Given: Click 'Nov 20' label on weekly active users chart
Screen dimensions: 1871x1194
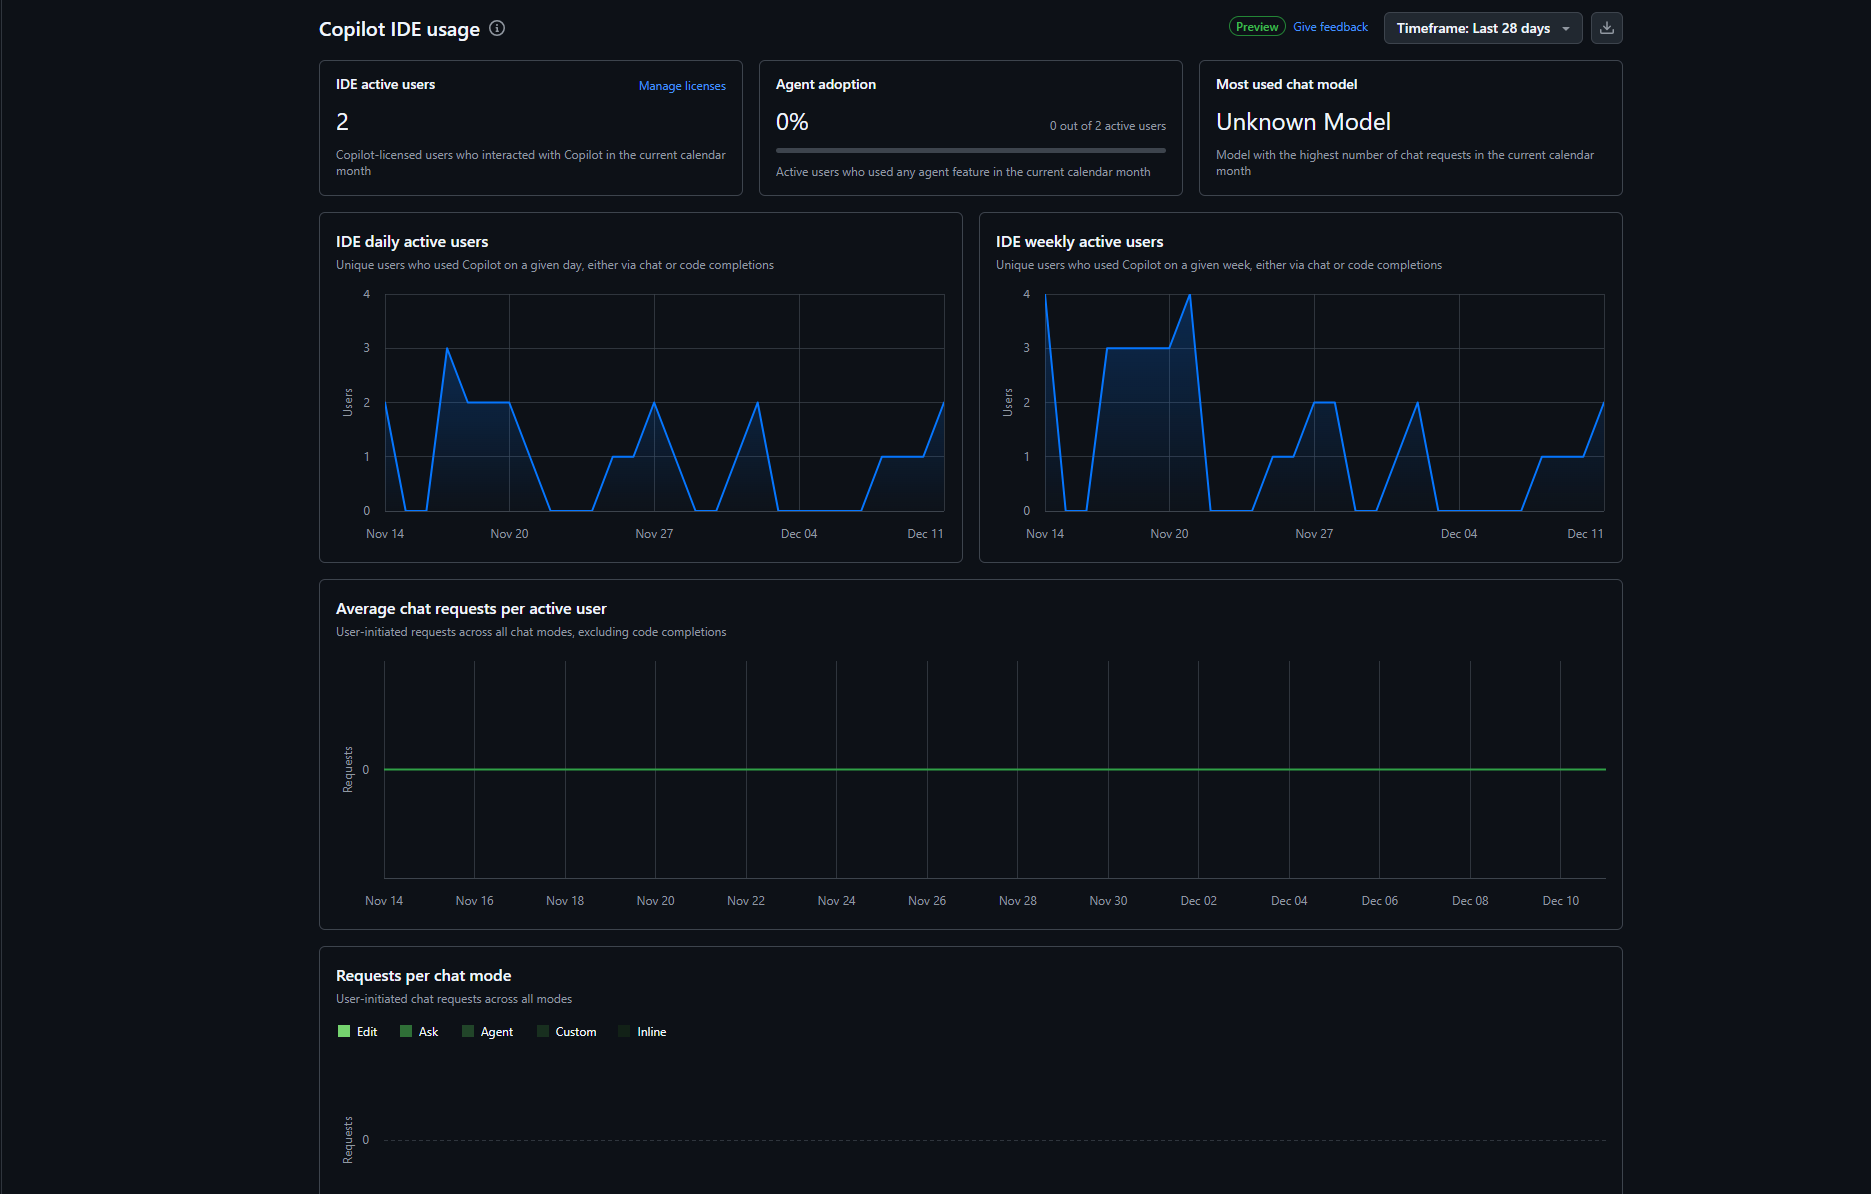Looking at the screenshot, I should coord(1169,534).
